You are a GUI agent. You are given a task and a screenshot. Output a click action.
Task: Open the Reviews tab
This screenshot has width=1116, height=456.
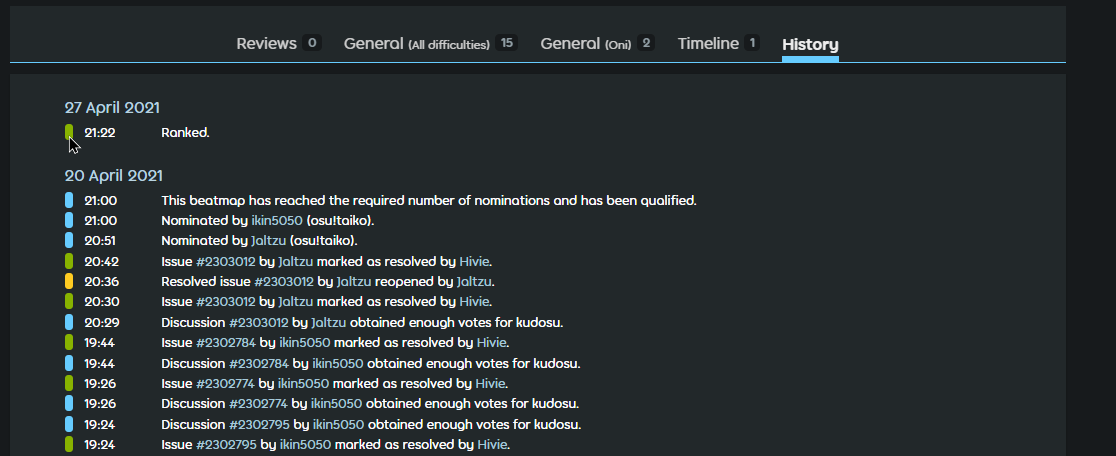pos(278,43)
